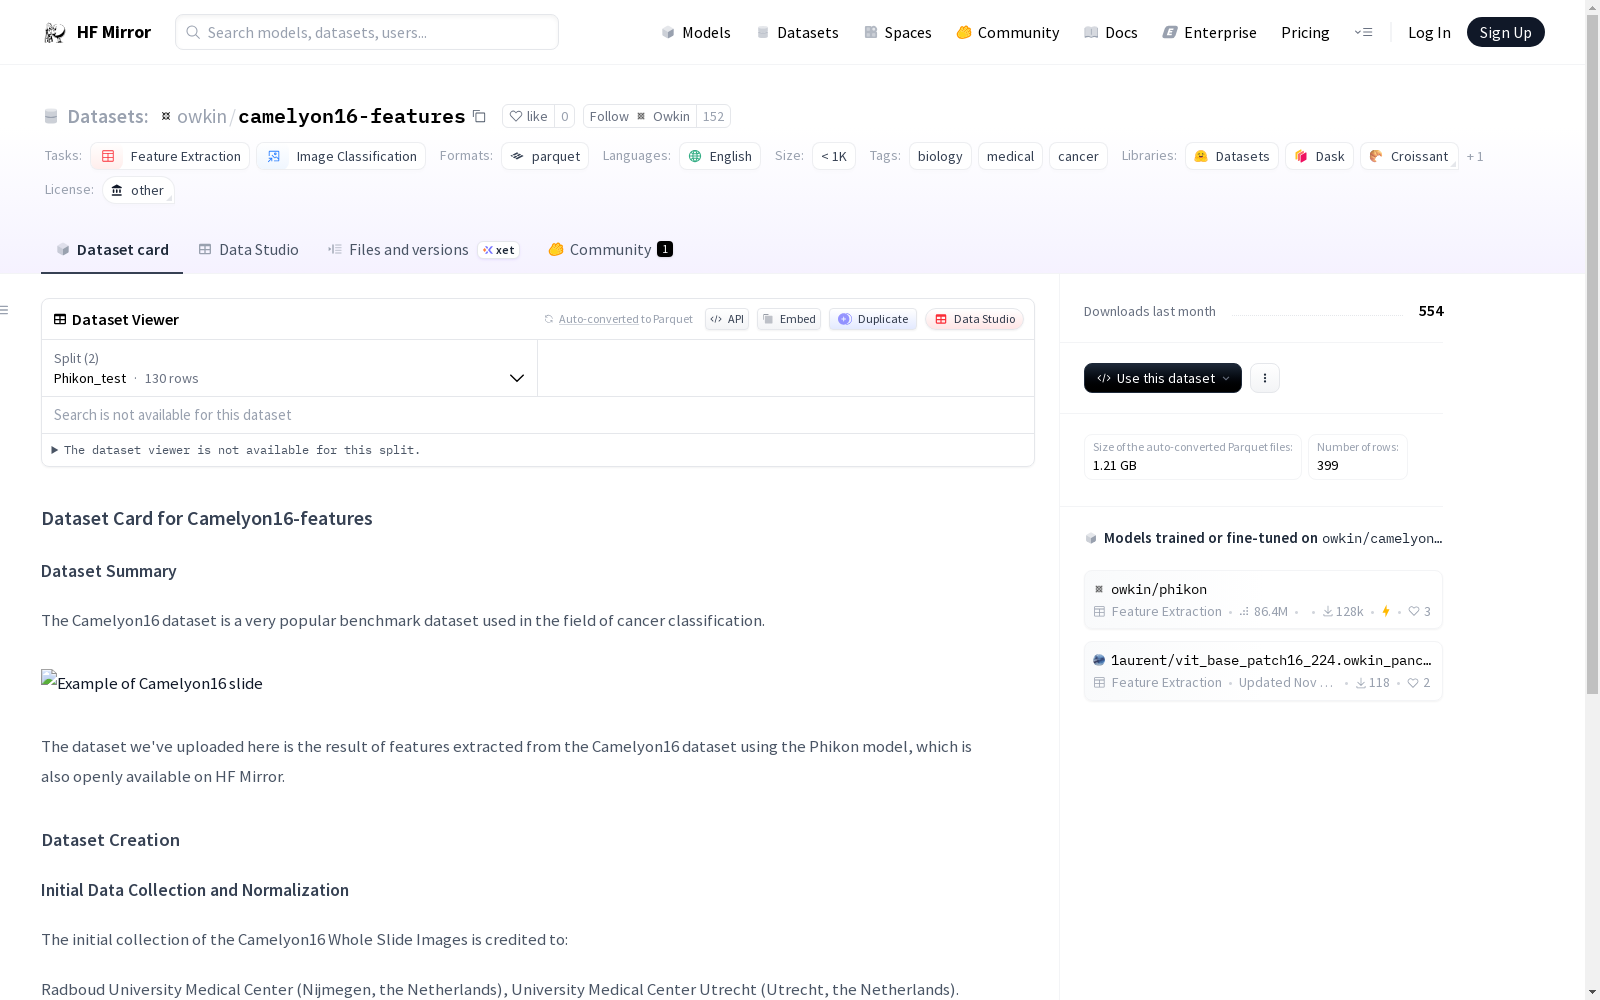Screen dimensions: 1600x1000
Task: Click the Dataset Creation heading
Action: coord(111,840)
